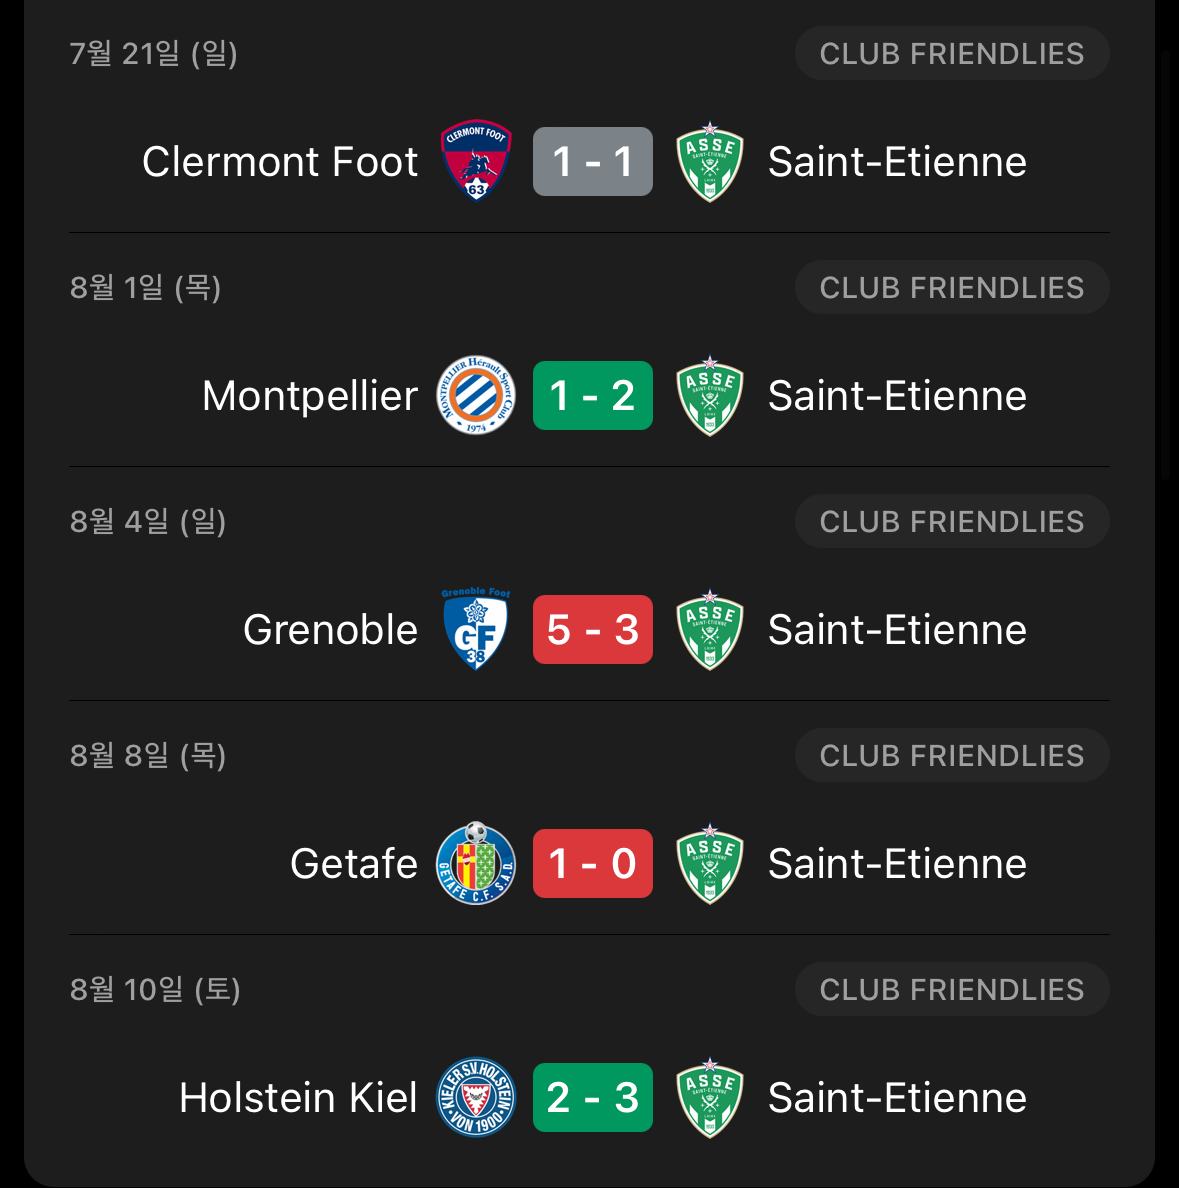
Task: Tap the Club Friendlies tag for 8월 4일
Action: (952, 521)
